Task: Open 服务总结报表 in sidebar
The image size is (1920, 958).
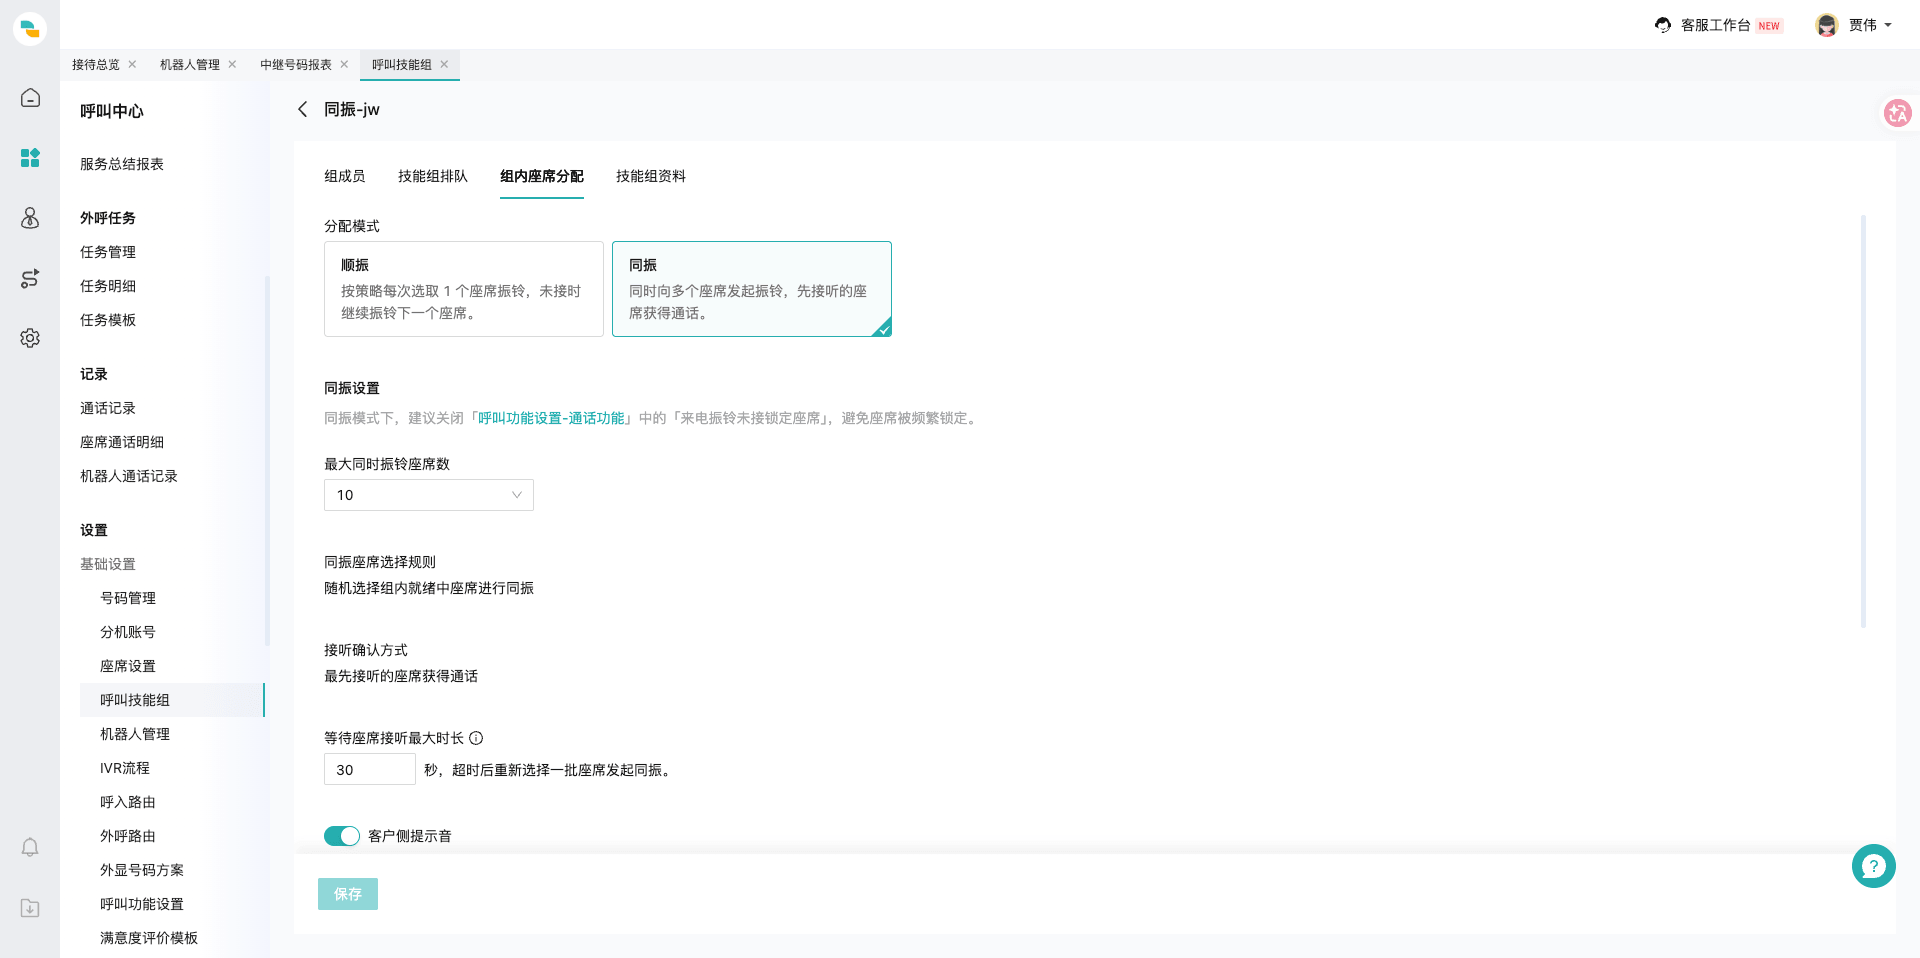Action: tap(122, 164)
